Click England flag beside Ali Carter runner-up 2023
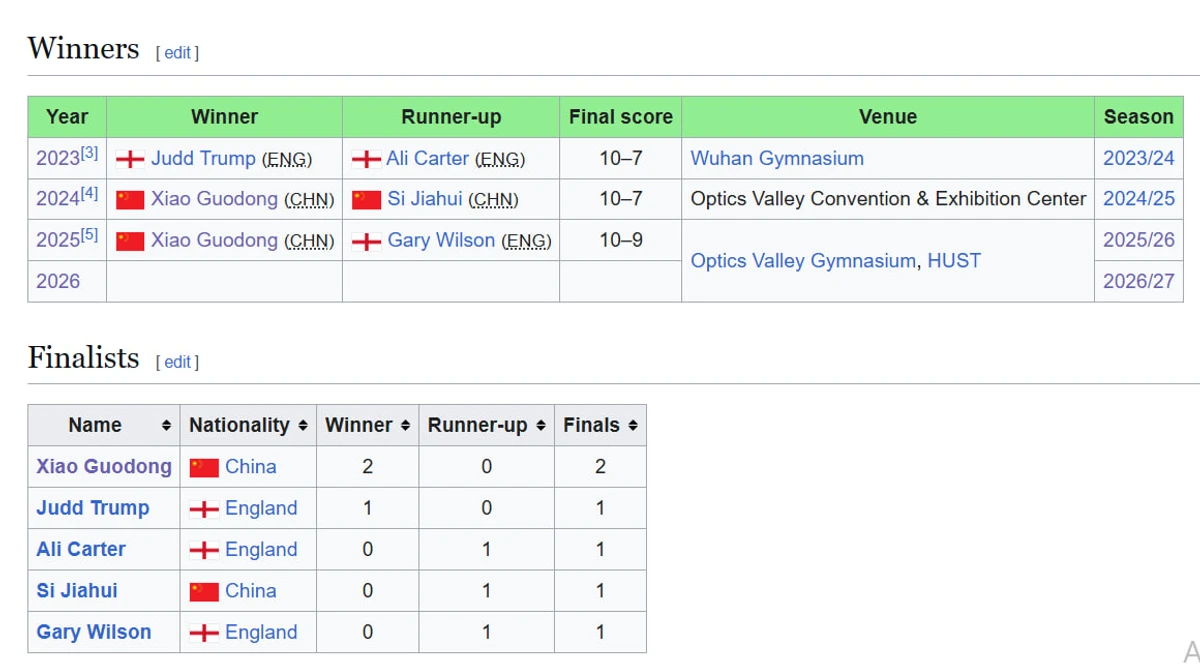Screen dimensions: 1200x668 point(367,158)
